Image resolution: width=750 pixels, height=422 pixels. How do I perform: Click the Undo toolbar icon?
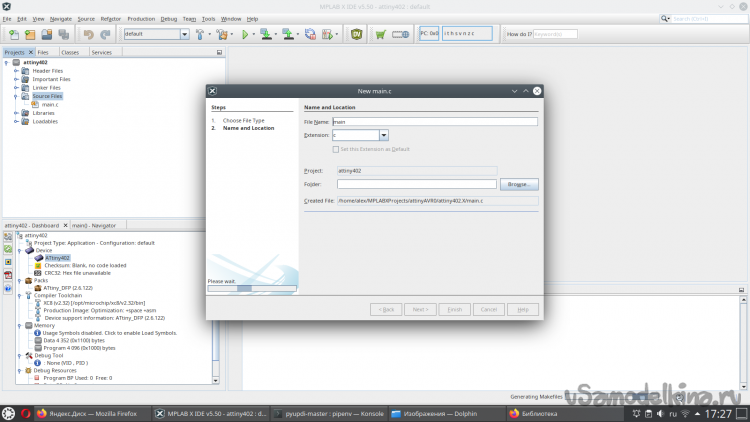[x=89, y=34]
